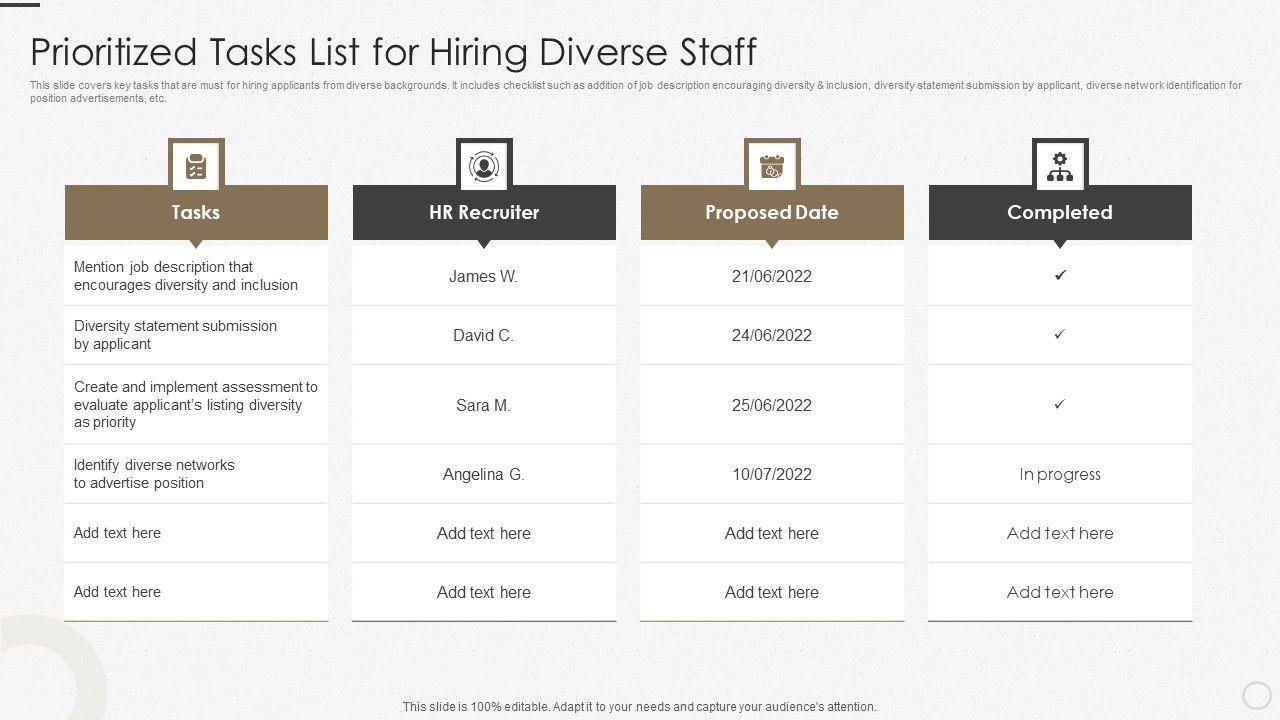Click the gear hierarchy icon above Completed
This screenshot has width=1280, height=720.
coord(1060,166)
